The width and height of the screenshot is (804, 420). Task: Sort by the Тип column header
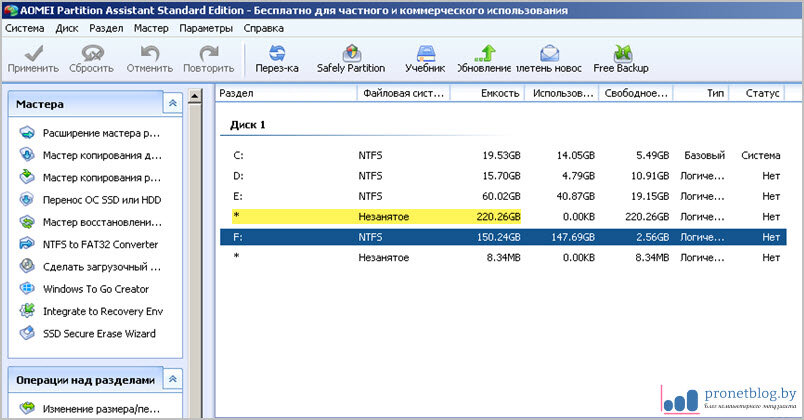pyautogui.click(x=701, y=93)
